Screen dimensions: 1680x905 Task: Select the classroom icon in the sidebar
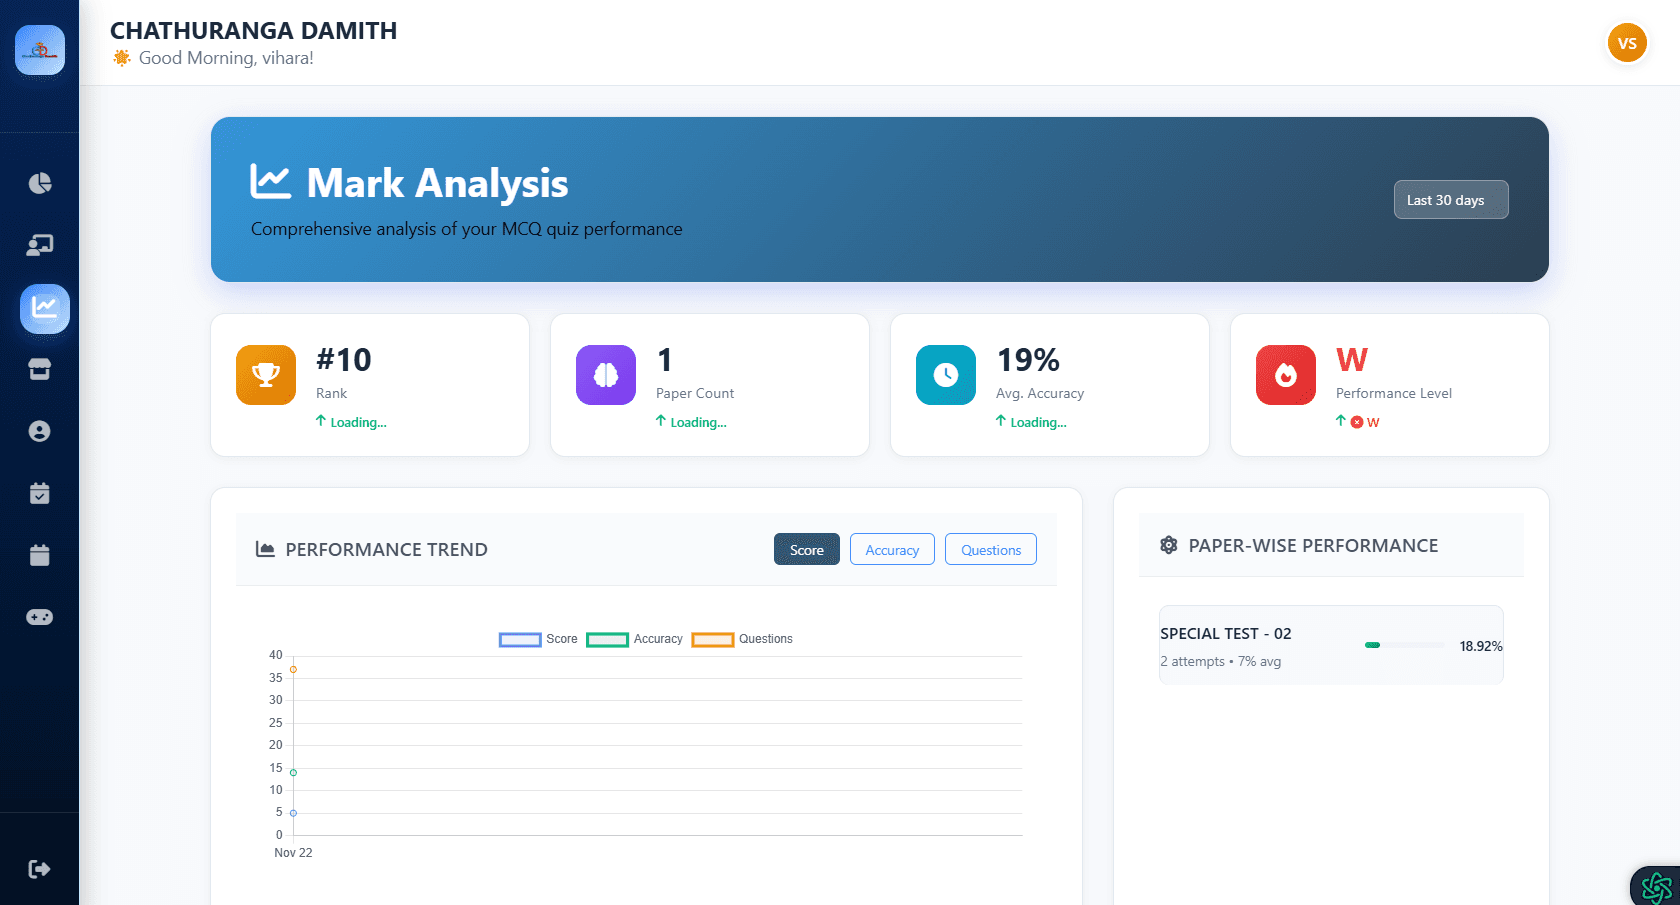tap(39, 245)
